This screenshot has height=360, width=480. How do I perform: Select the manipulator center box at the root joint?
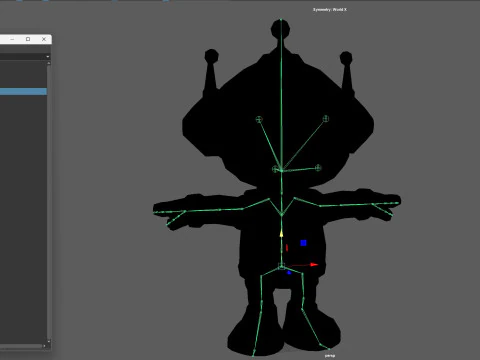pyautogui.click(x=281, y=266)
